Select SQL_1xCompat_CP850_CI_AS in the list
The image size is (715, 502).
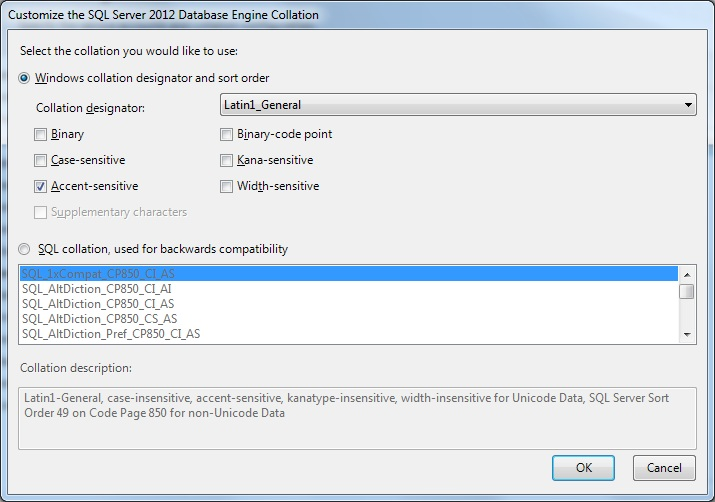(349, 274)
